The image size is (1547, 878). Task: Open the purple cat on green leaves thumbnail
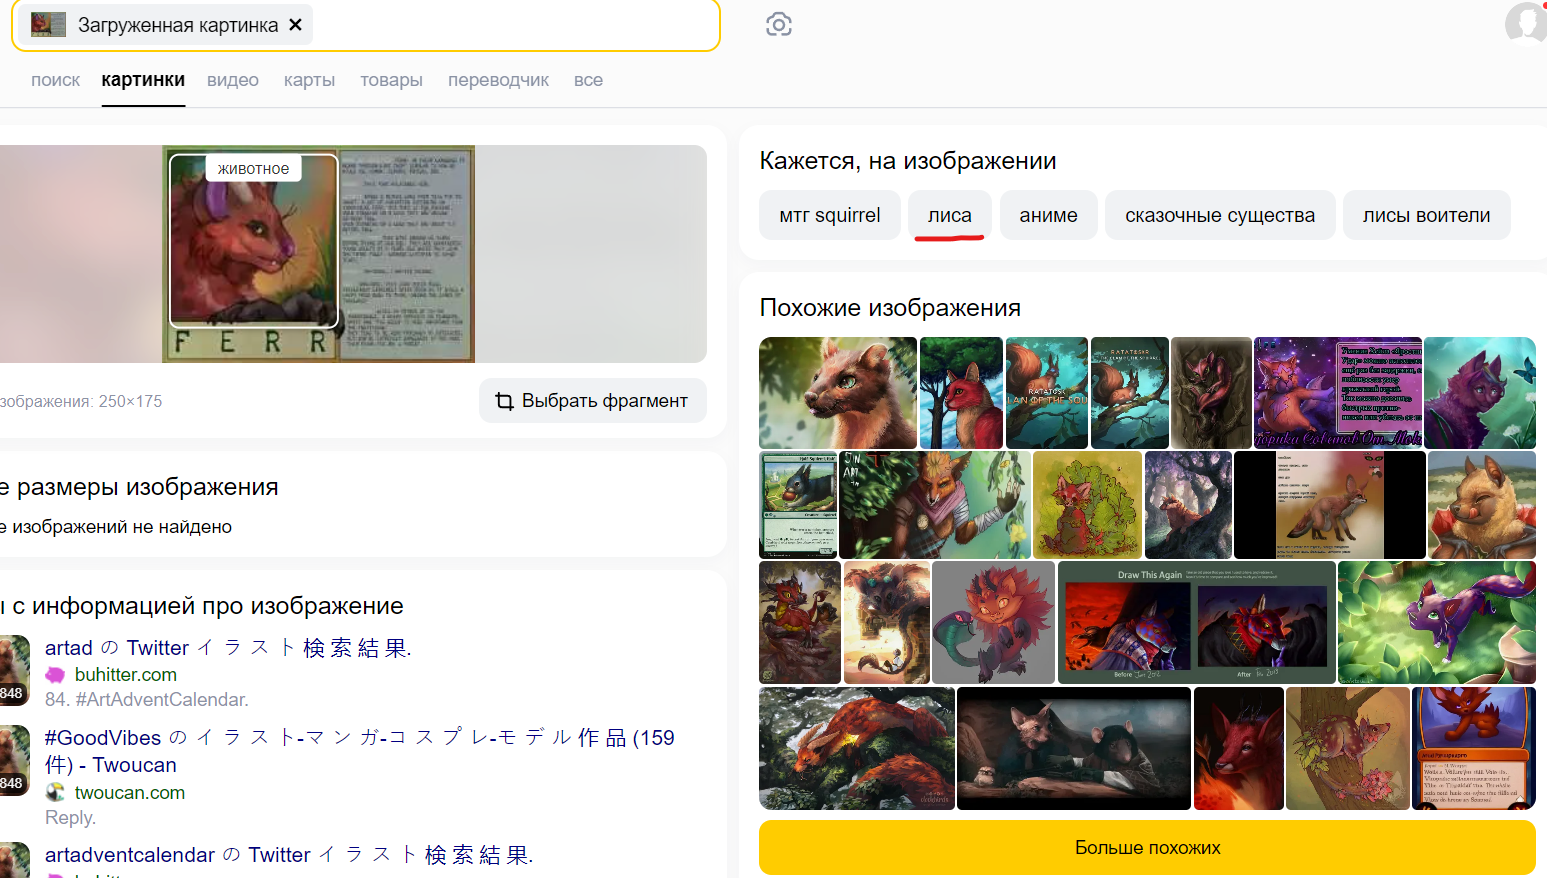pyautogui.click(x=1437, y=623)
